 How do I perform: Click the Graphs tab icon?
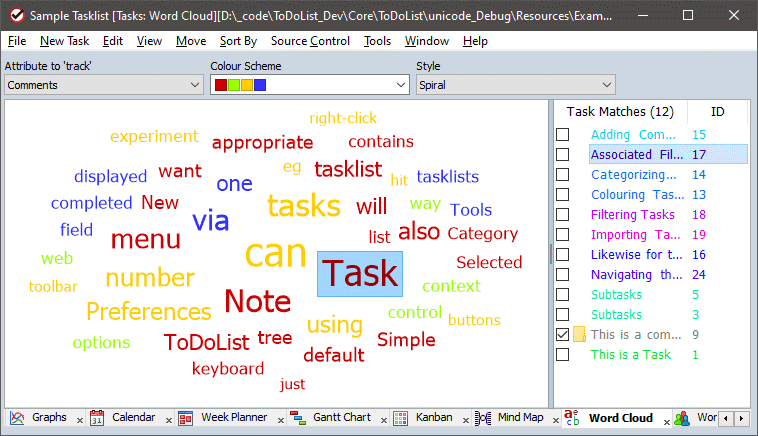click(17, 418)
